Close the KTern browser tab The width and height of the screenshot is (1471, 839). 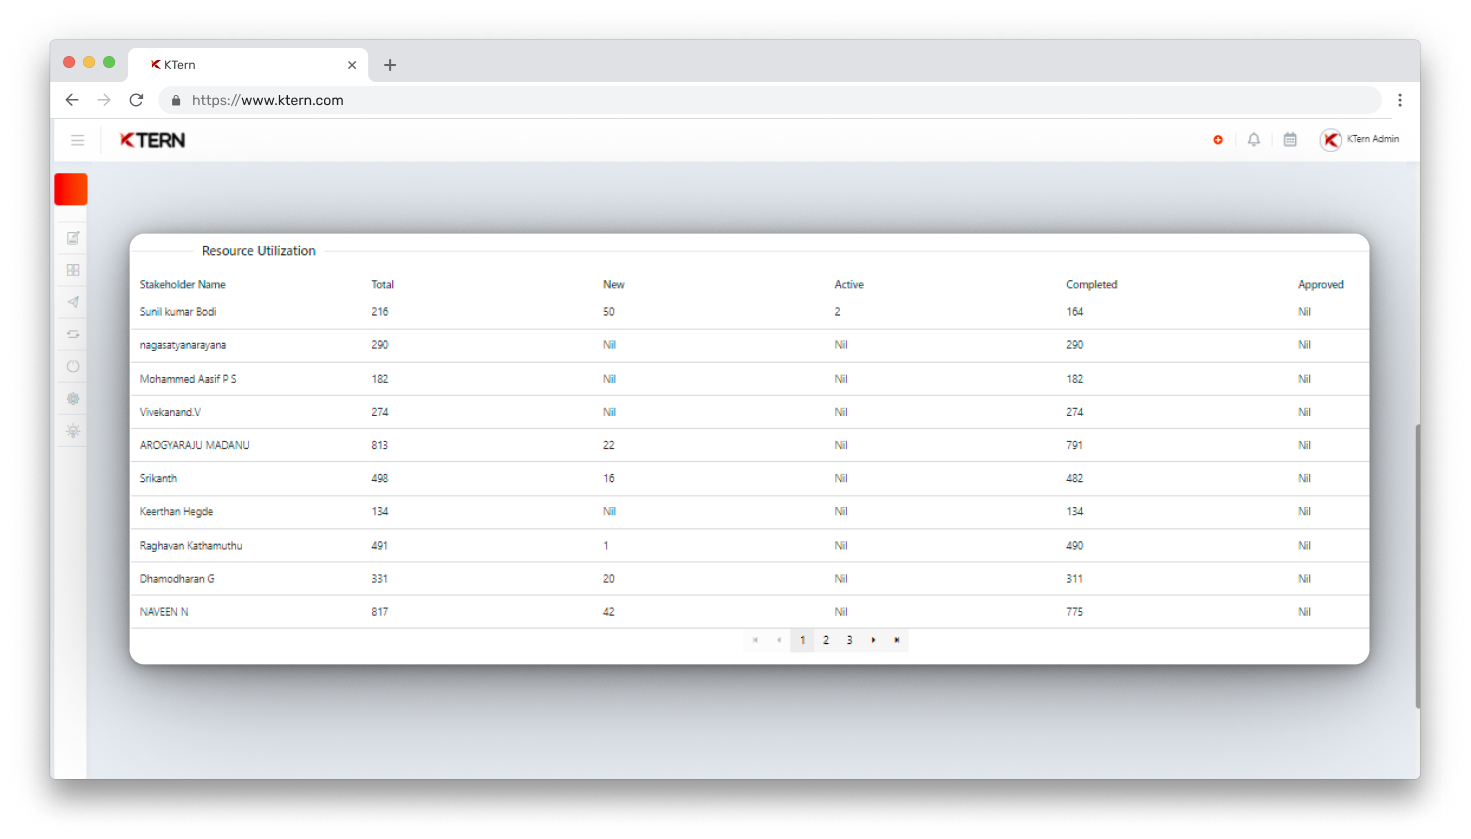click(x=352, y=65)
